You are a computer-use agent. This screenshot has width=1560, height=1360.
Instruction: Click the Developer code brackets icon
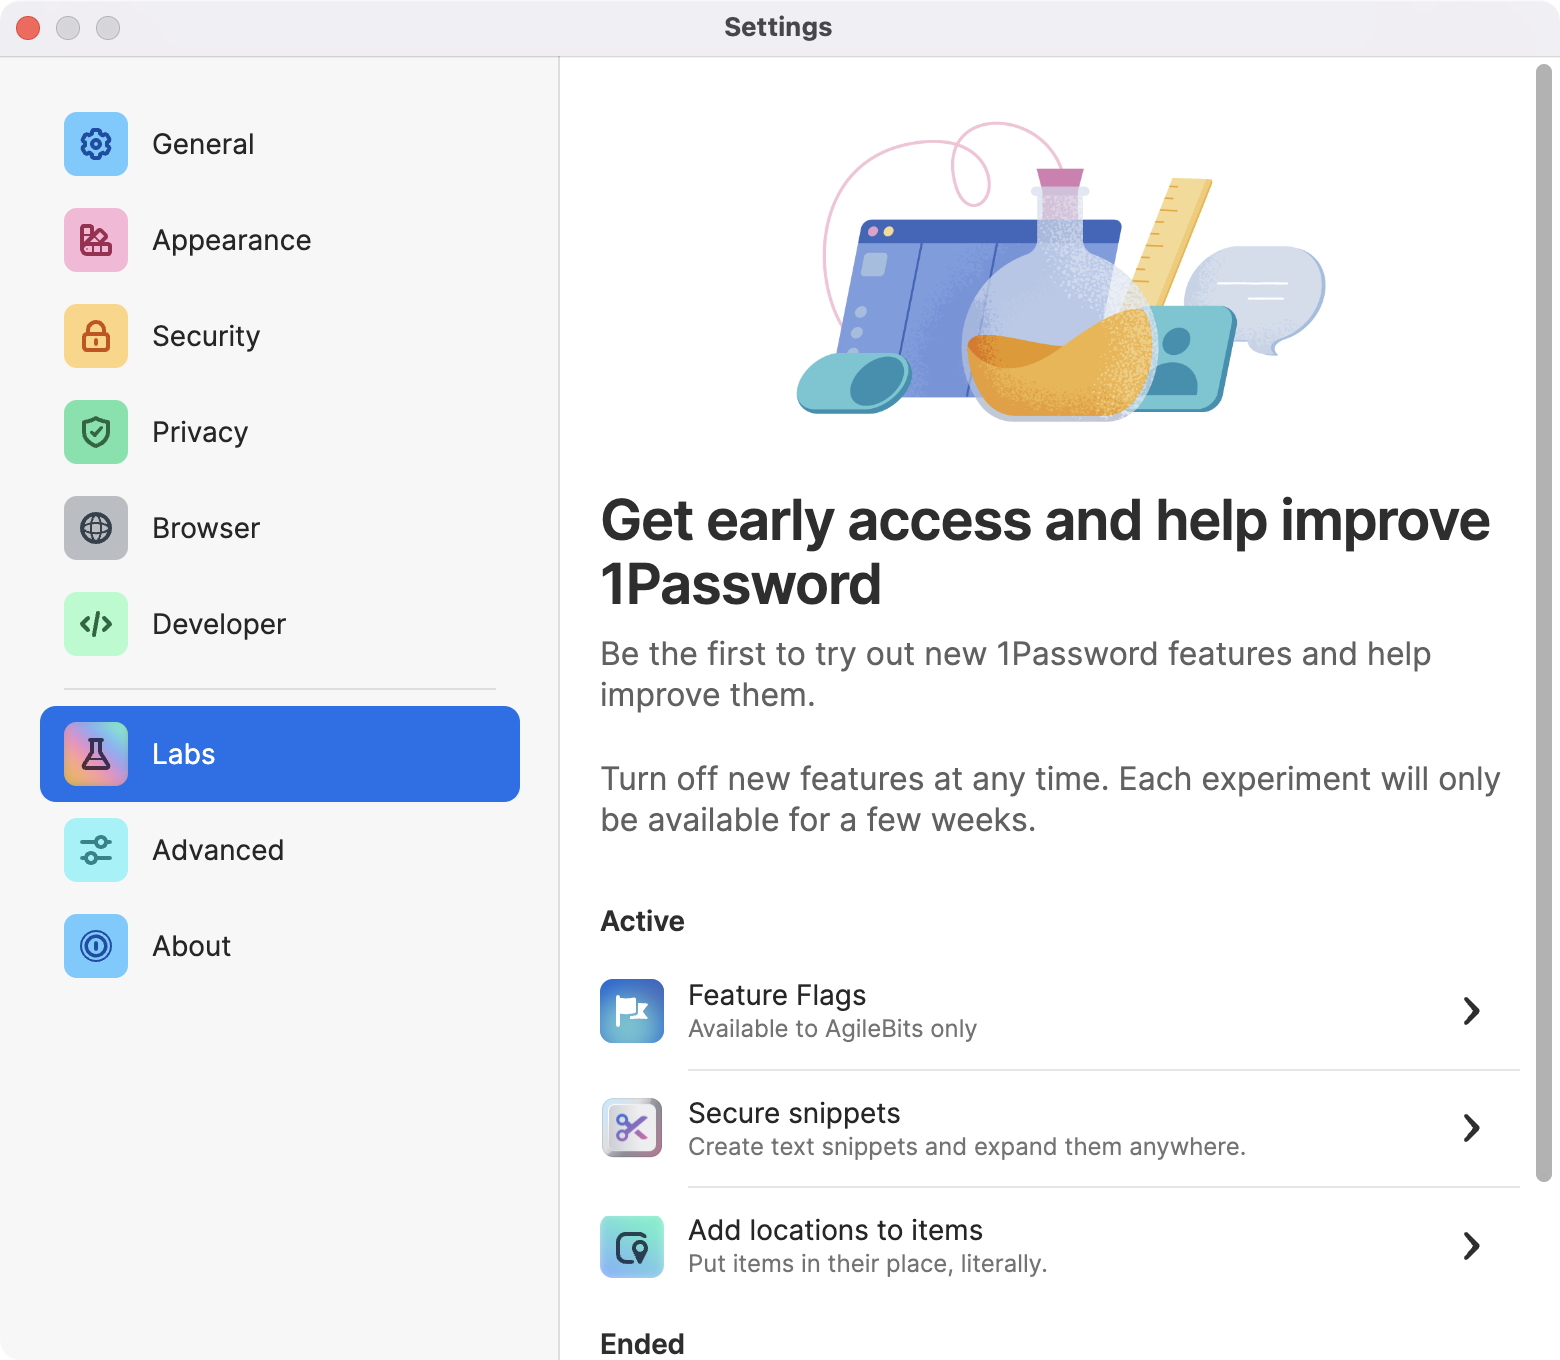[96, 624]
